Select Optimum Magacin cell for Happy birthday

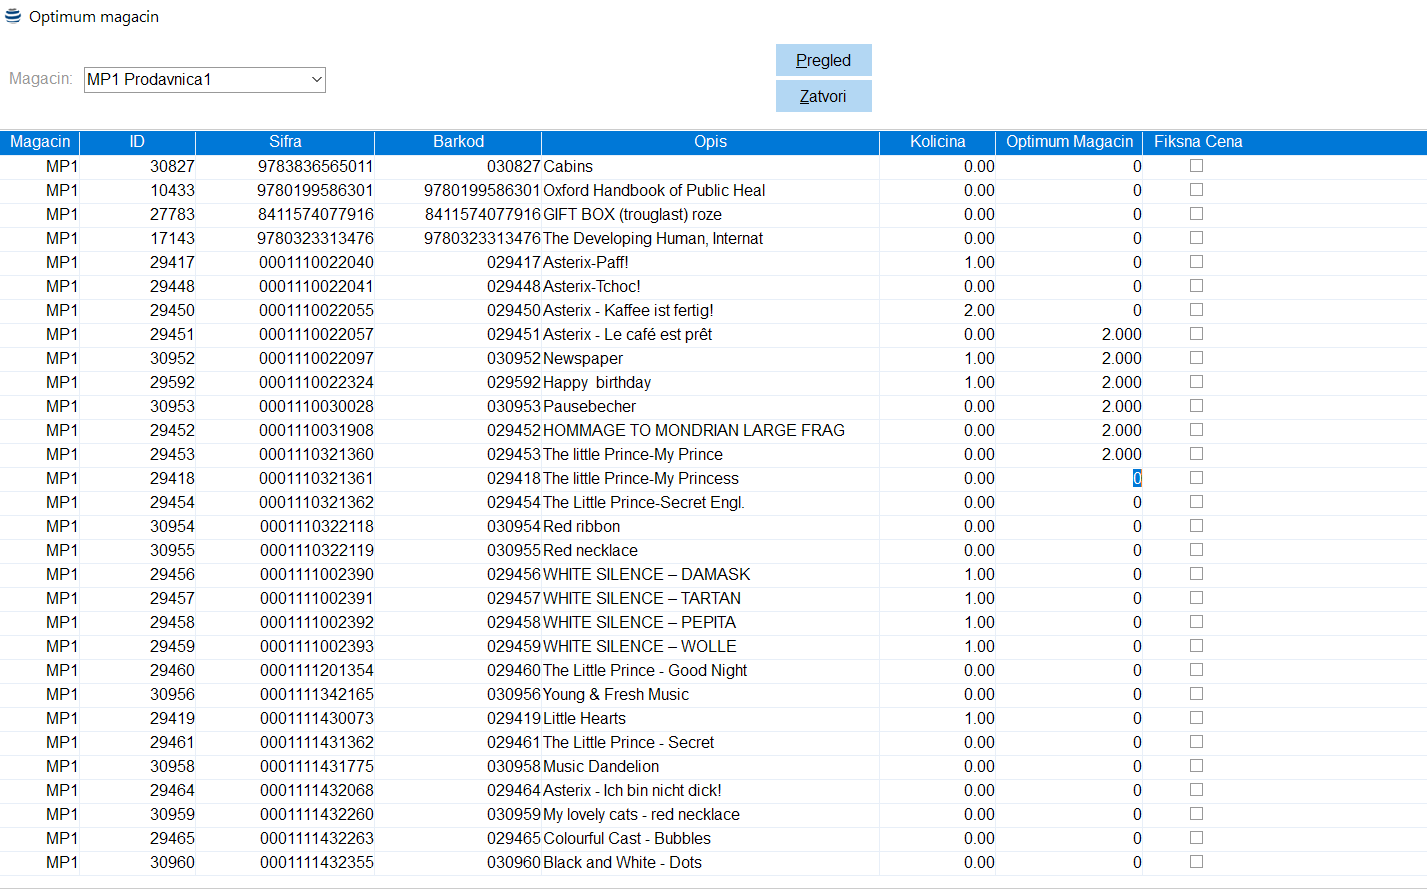pos(1070,383)
